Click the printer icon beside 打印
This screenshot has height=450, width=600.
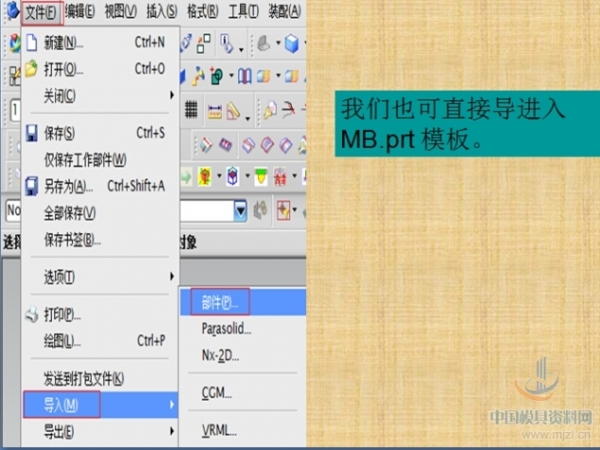(x=32, y=315)
